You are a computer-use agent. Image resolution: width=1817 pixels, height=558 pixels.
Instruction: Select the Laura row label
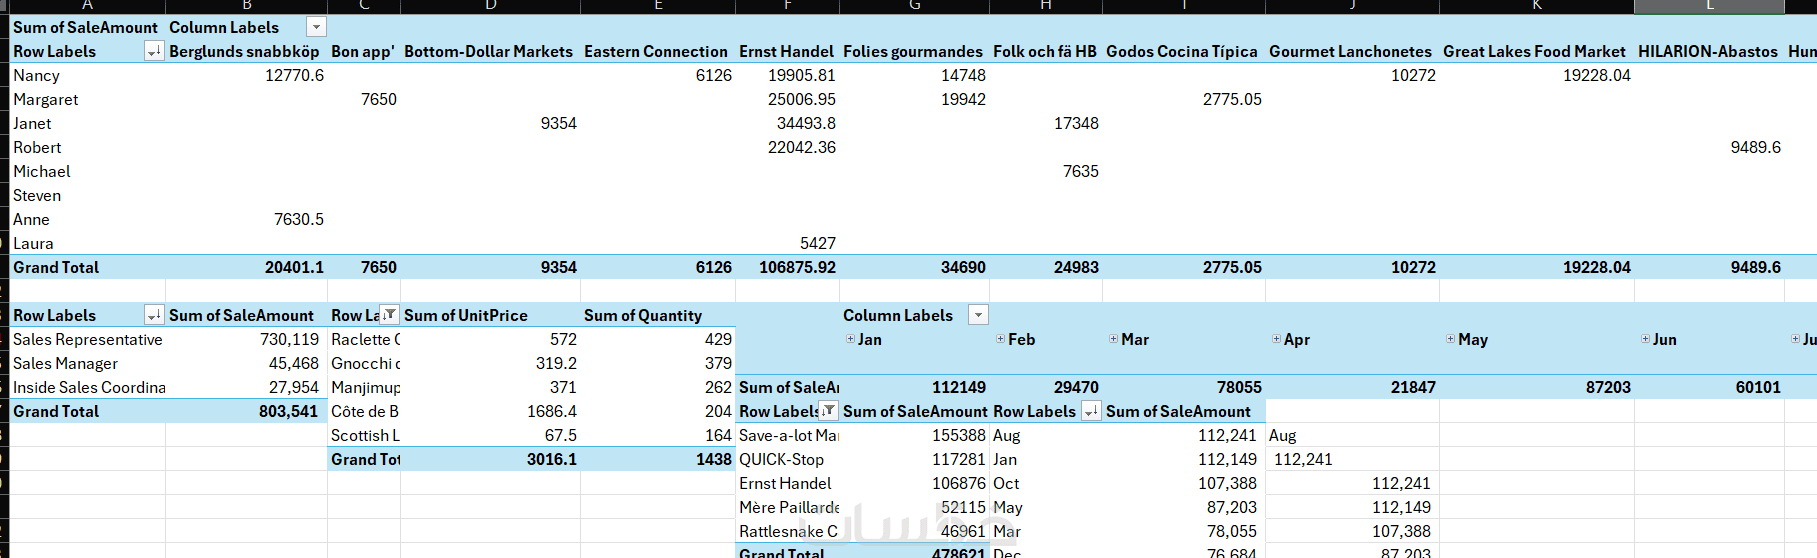click(33, 243)
